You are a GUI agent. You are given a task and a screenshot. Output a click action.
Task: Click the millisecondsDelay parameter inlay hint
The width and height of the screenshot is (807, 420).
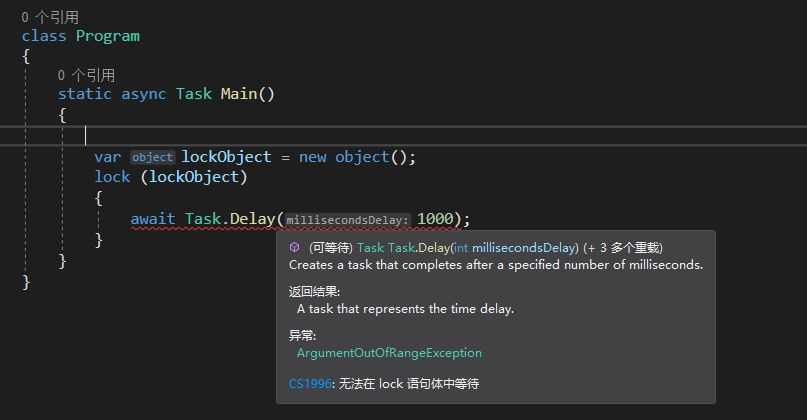coord(348,220)
